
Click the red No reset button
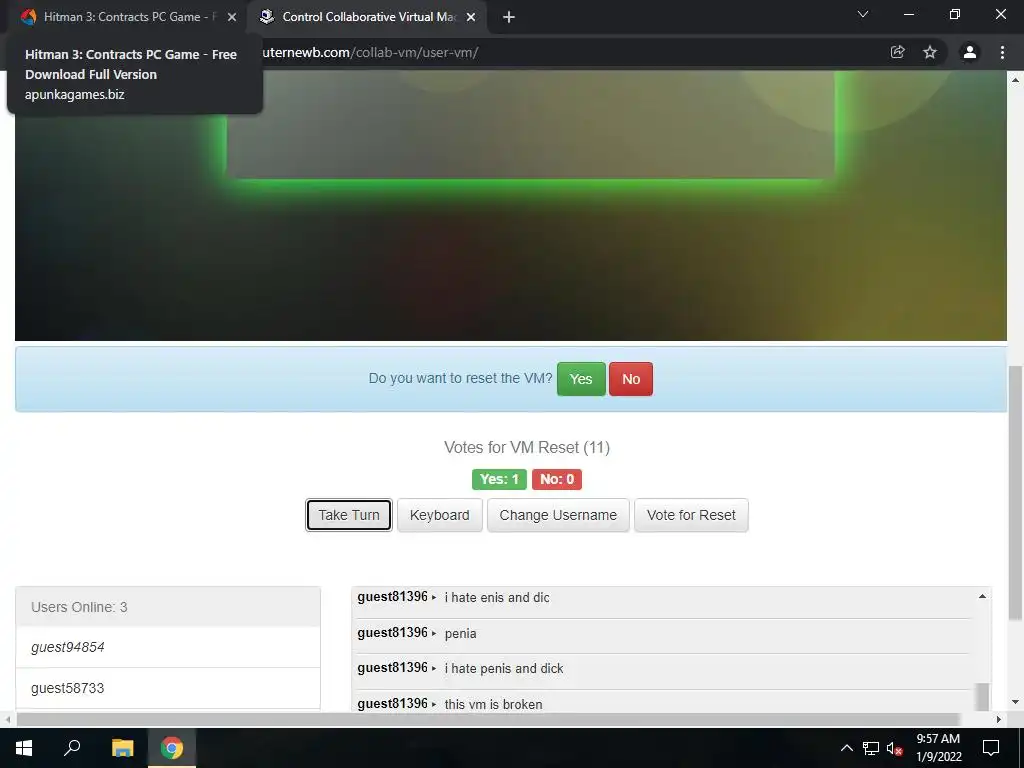(631, 379)
